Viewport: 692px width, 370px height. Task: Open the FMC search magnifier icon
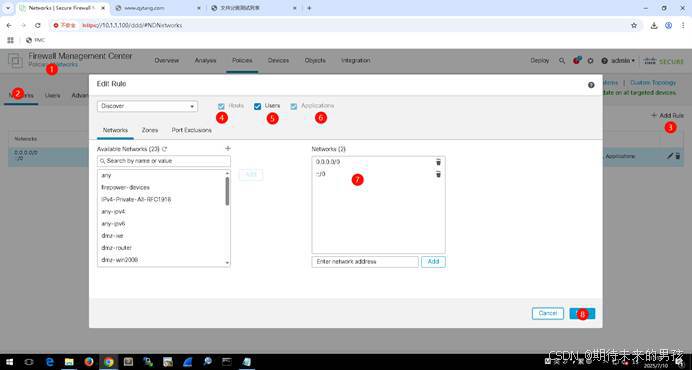[562, 61]
